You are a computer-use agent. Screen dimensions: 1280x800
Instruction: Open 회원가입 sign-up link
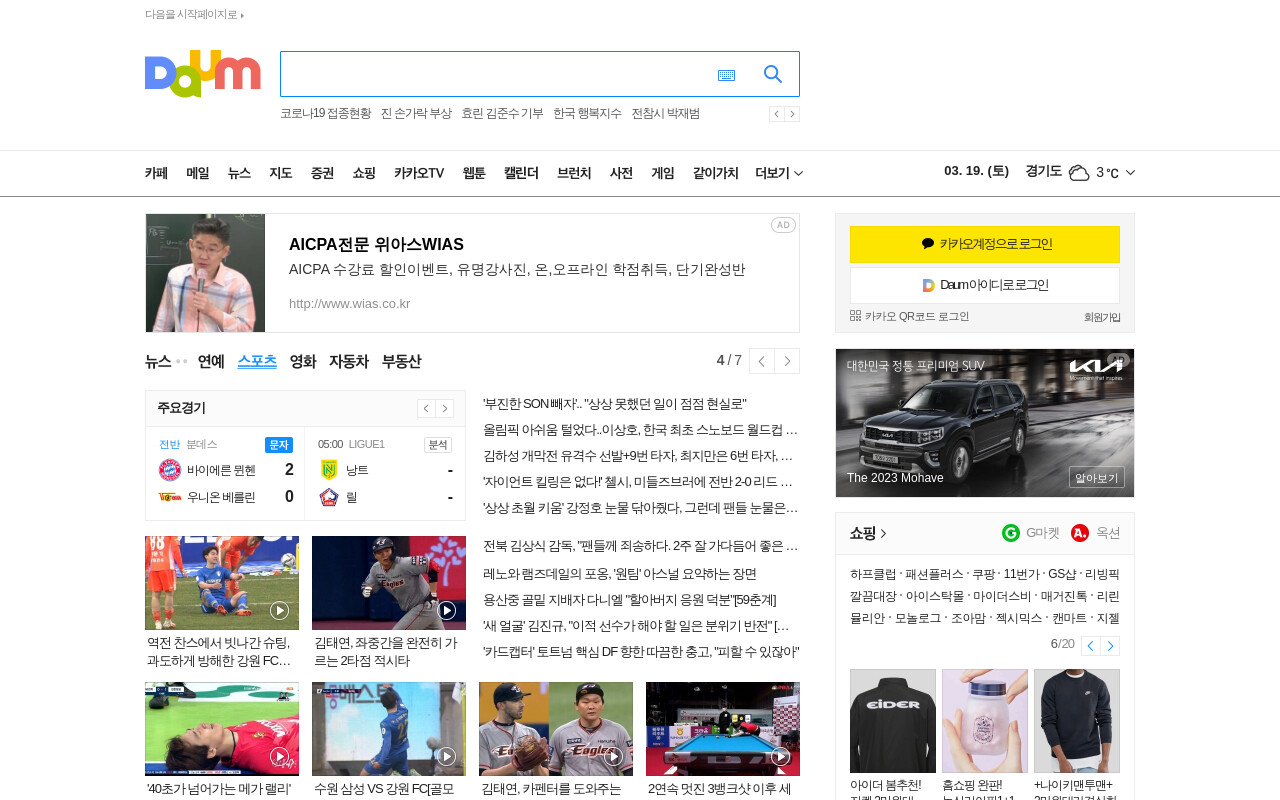click(1102, 317)
